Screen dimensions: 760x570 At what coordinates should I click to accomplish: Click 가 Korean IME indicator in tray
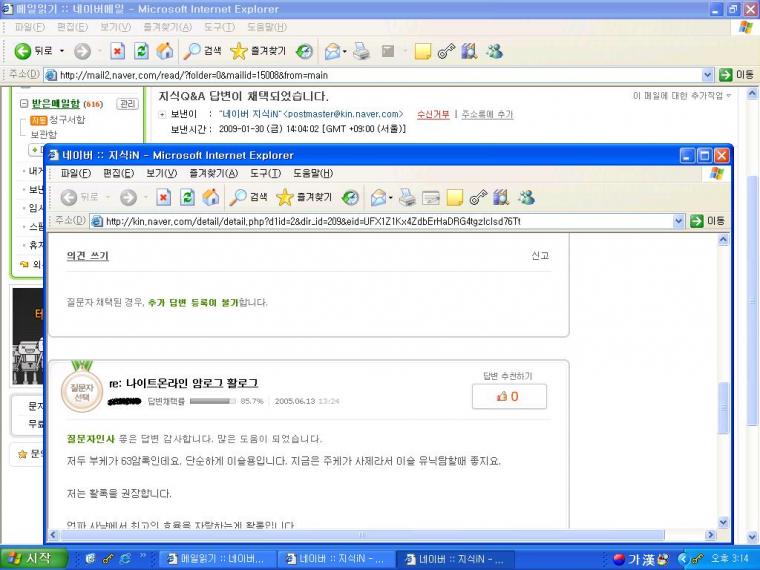coord(634,559)
